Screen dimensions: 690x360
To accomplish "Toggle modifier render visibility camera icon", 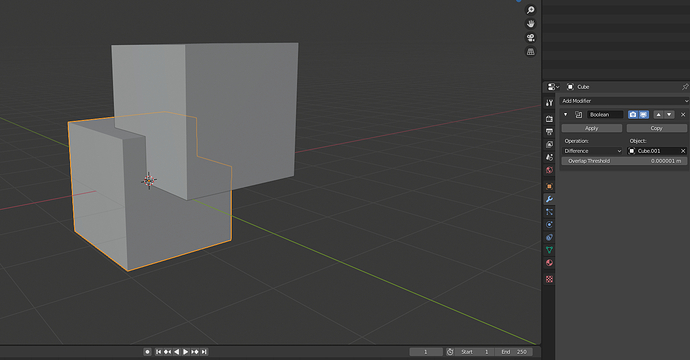I will (x=633, y=114).
